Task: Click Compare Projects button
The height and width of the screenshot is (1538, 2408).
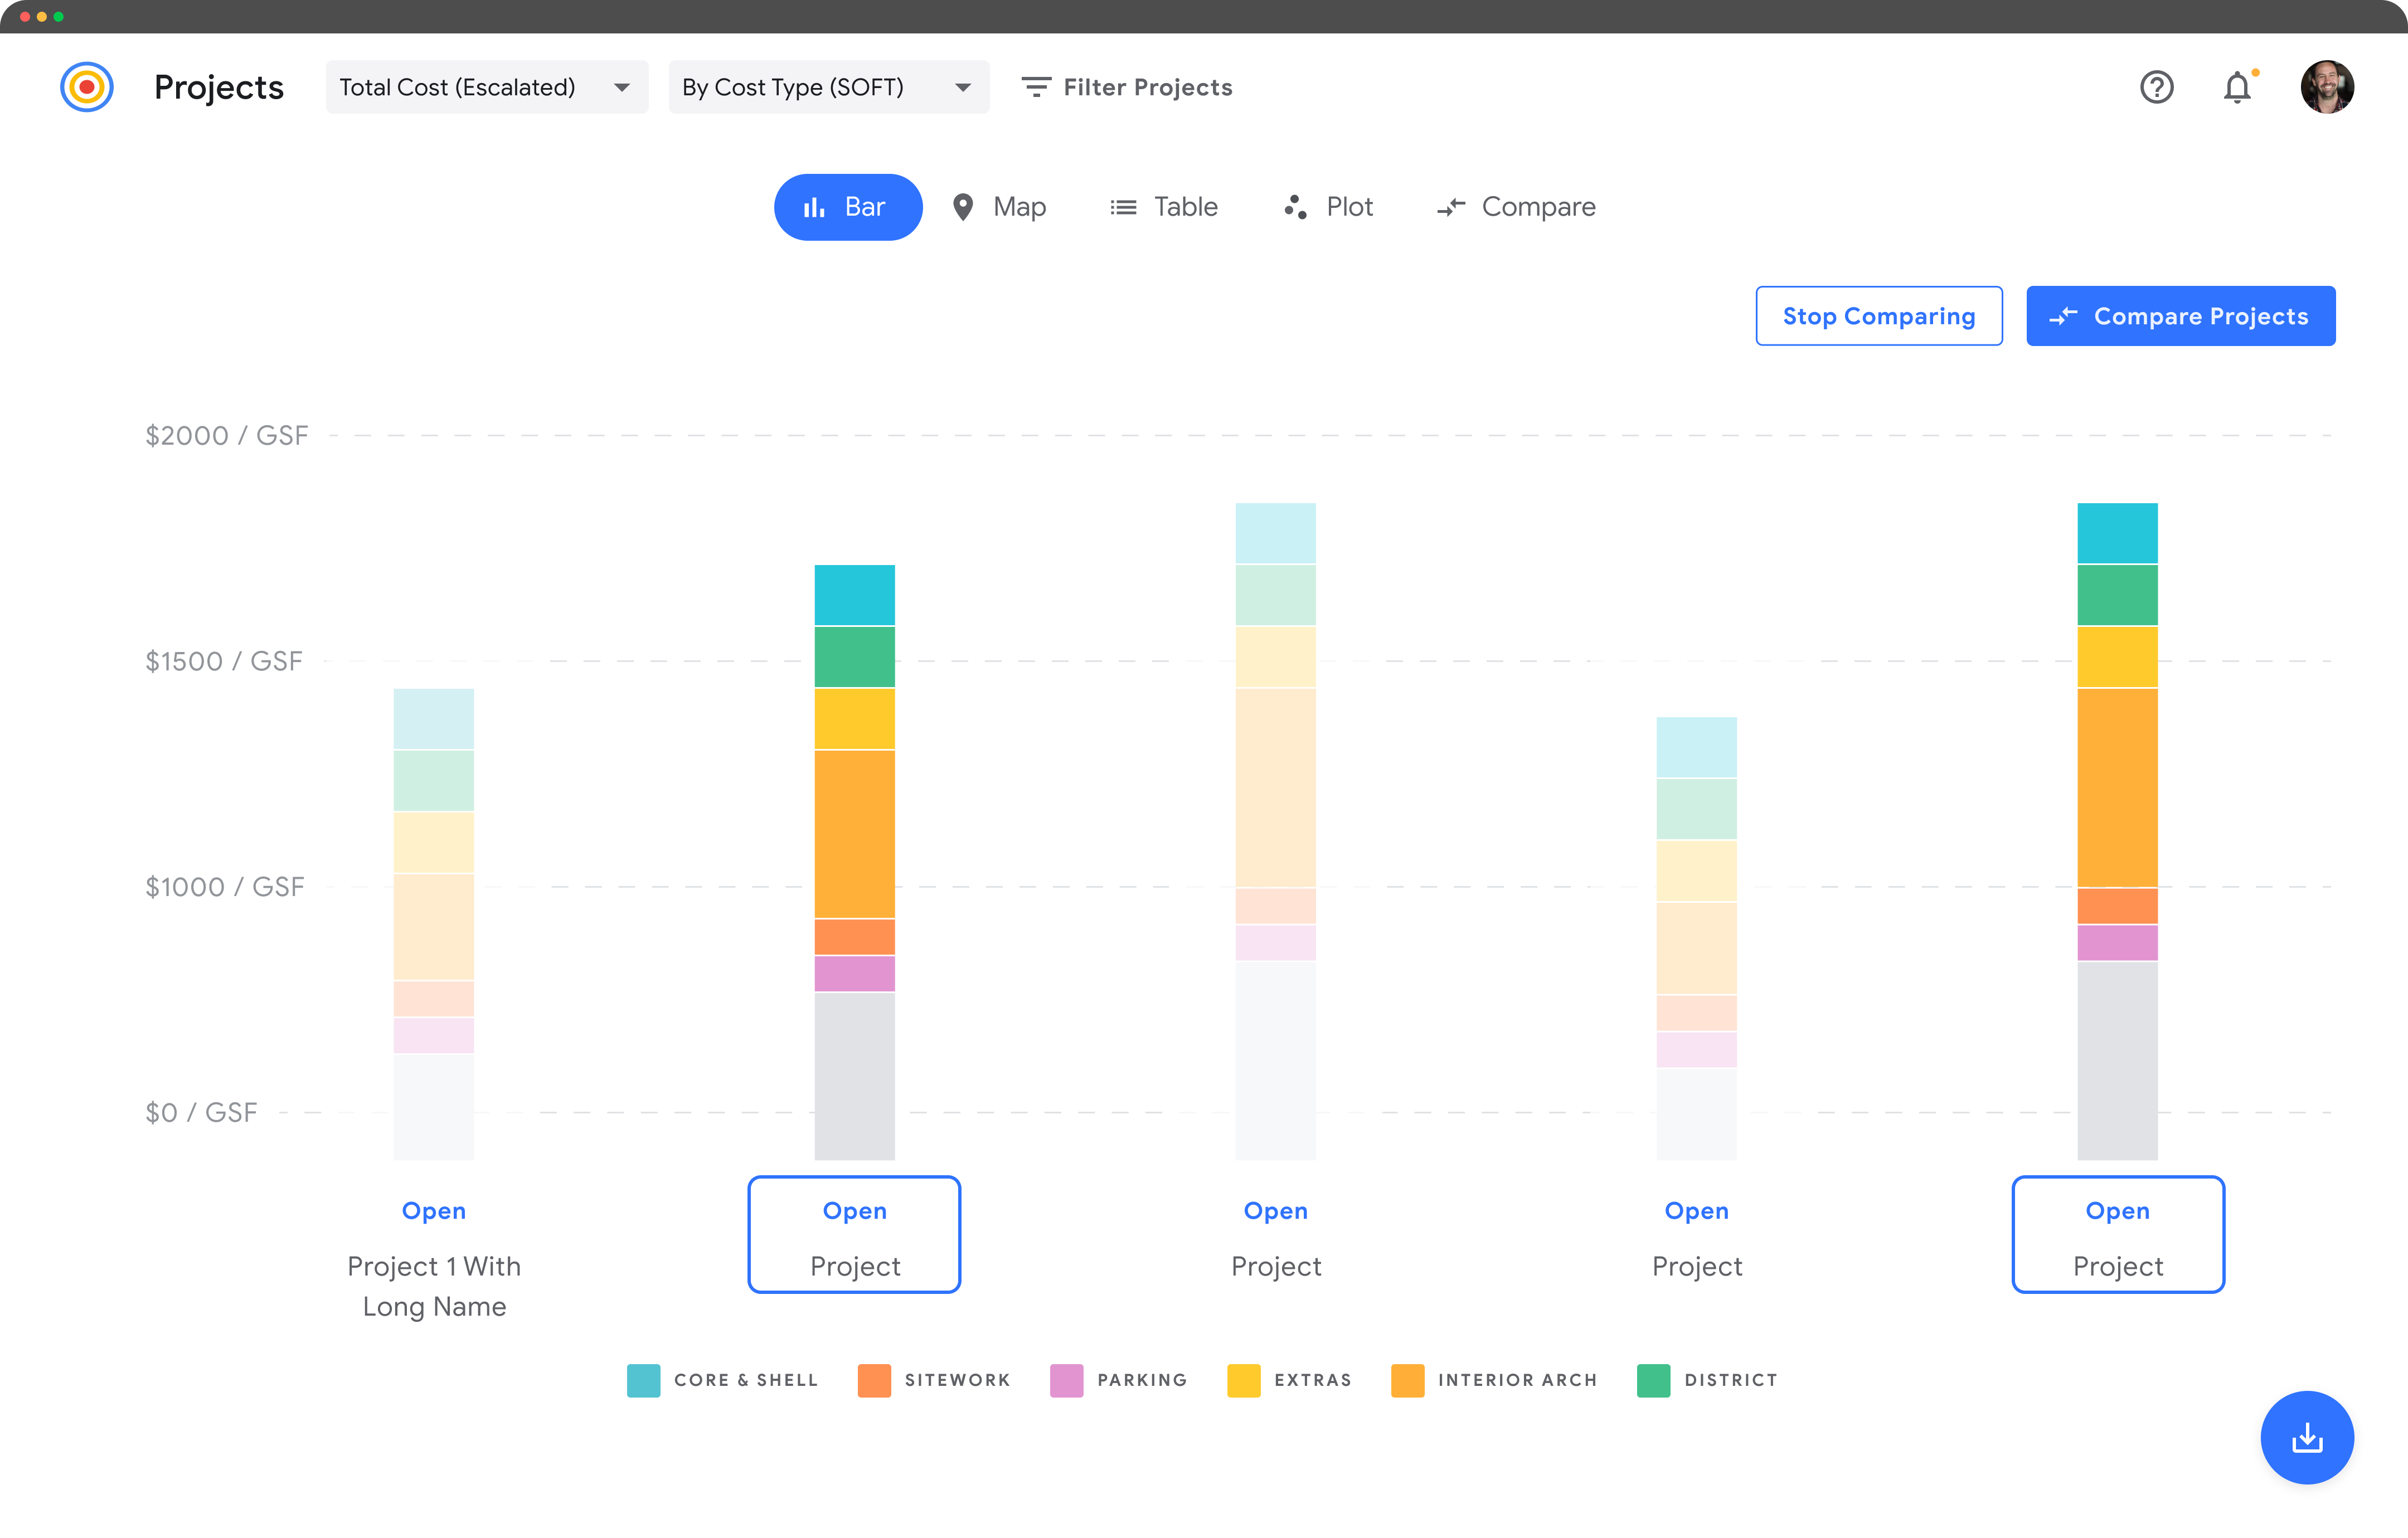Action: click(2183, 315)
